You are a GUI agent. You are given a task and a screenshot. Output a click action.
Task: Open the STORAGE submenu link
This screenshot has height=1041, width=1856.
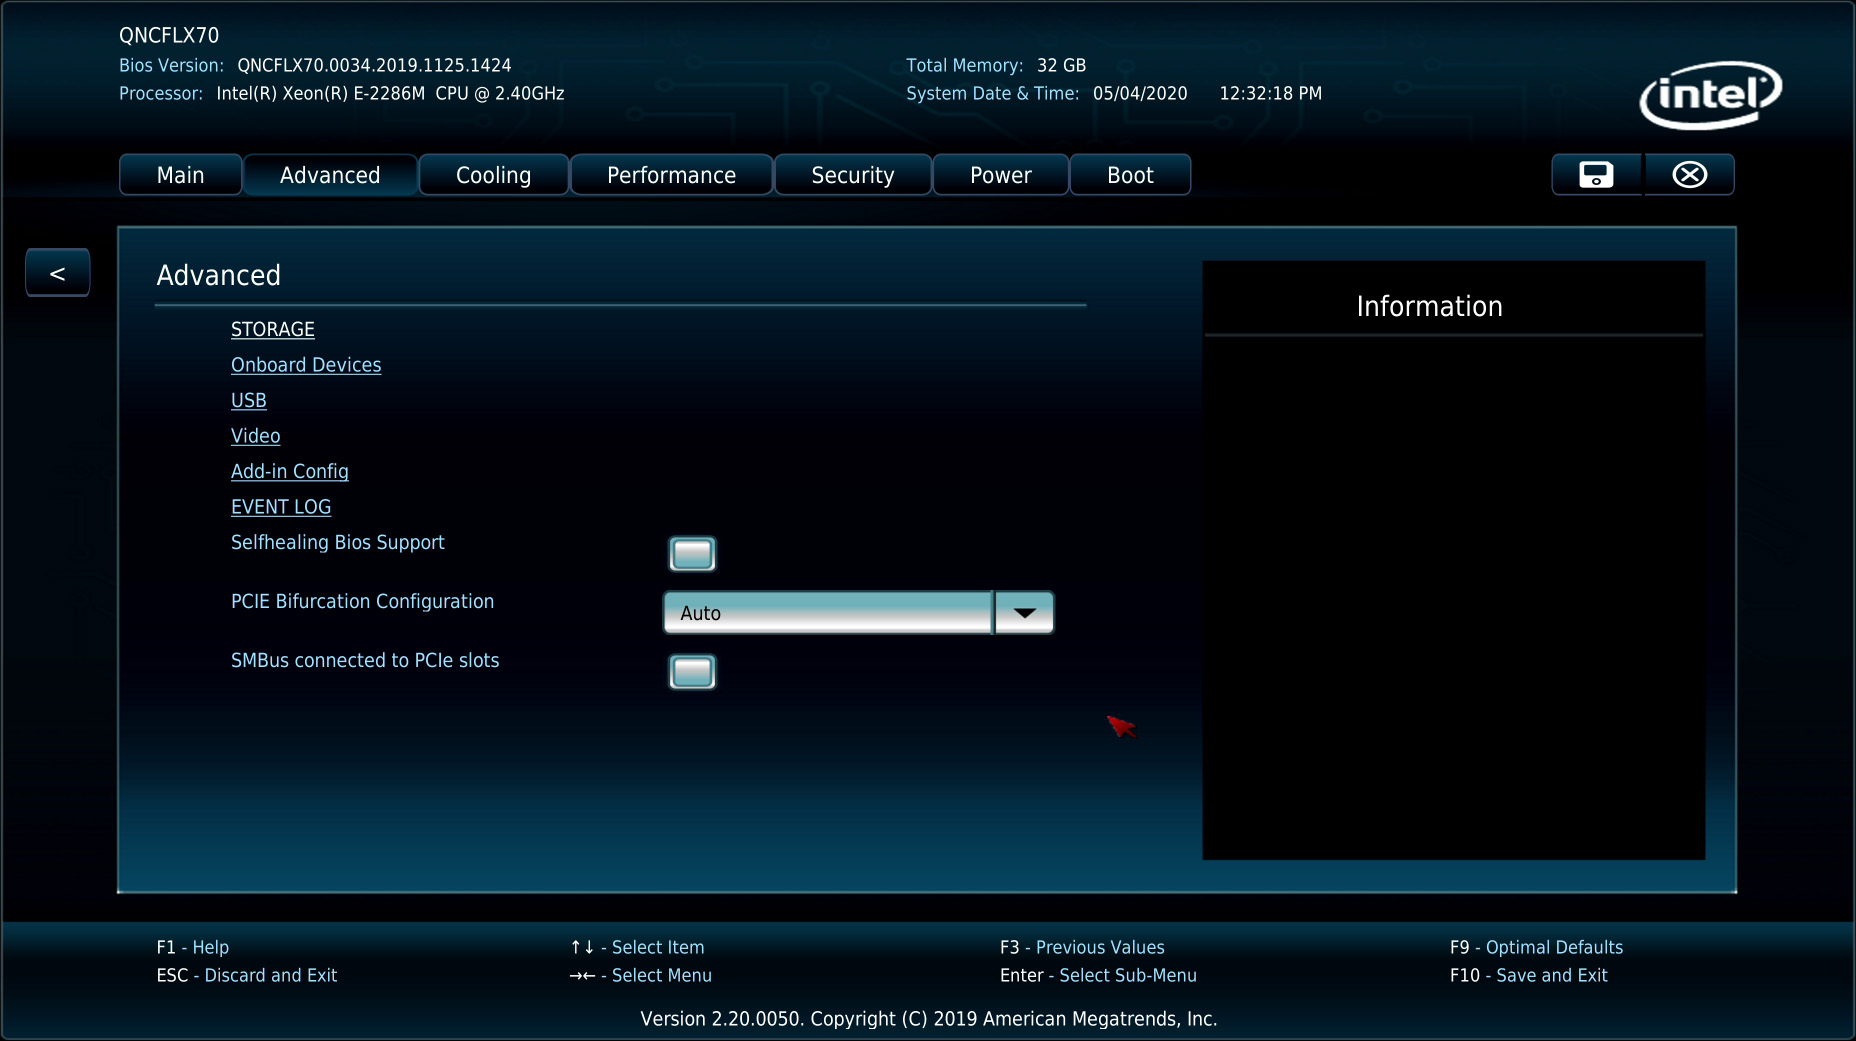pos(272,330)
